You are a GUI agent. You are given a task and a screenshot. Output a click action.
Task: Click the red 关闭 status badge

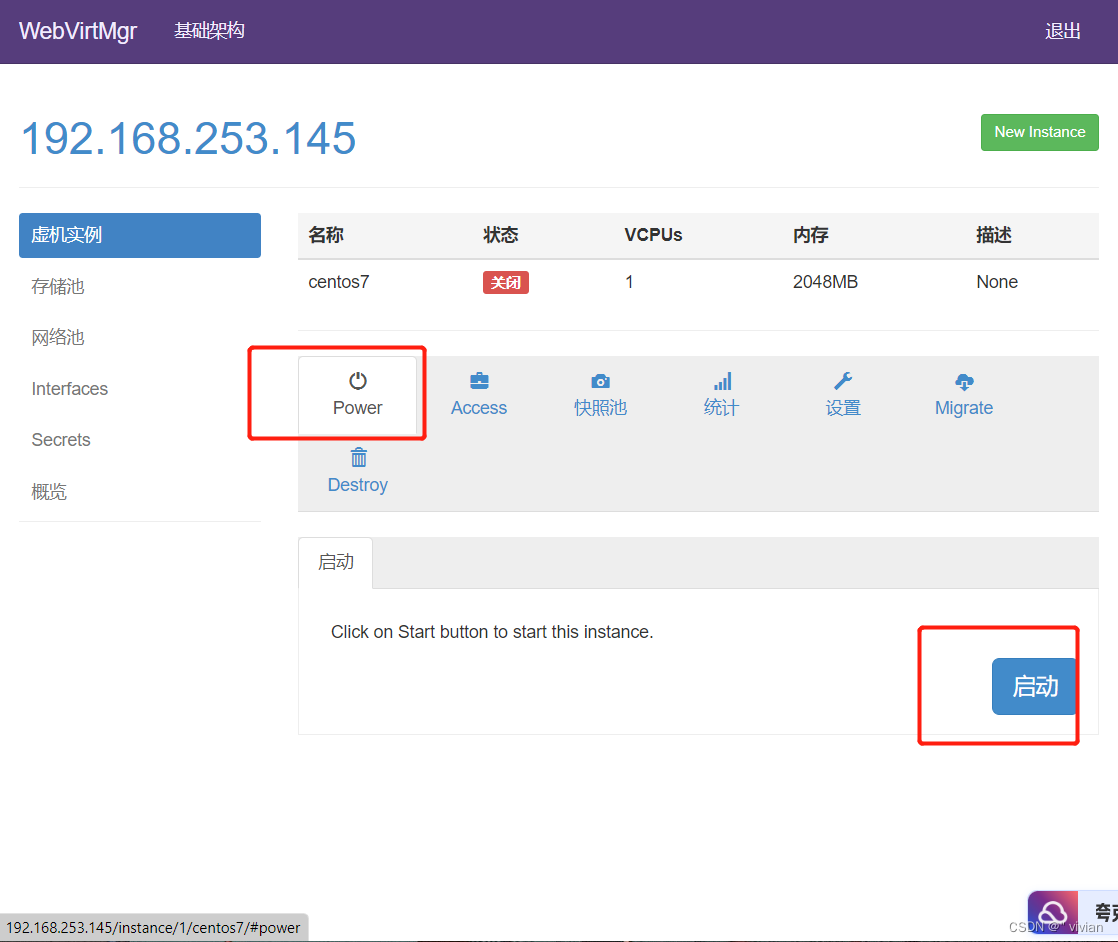pos(506,283)
